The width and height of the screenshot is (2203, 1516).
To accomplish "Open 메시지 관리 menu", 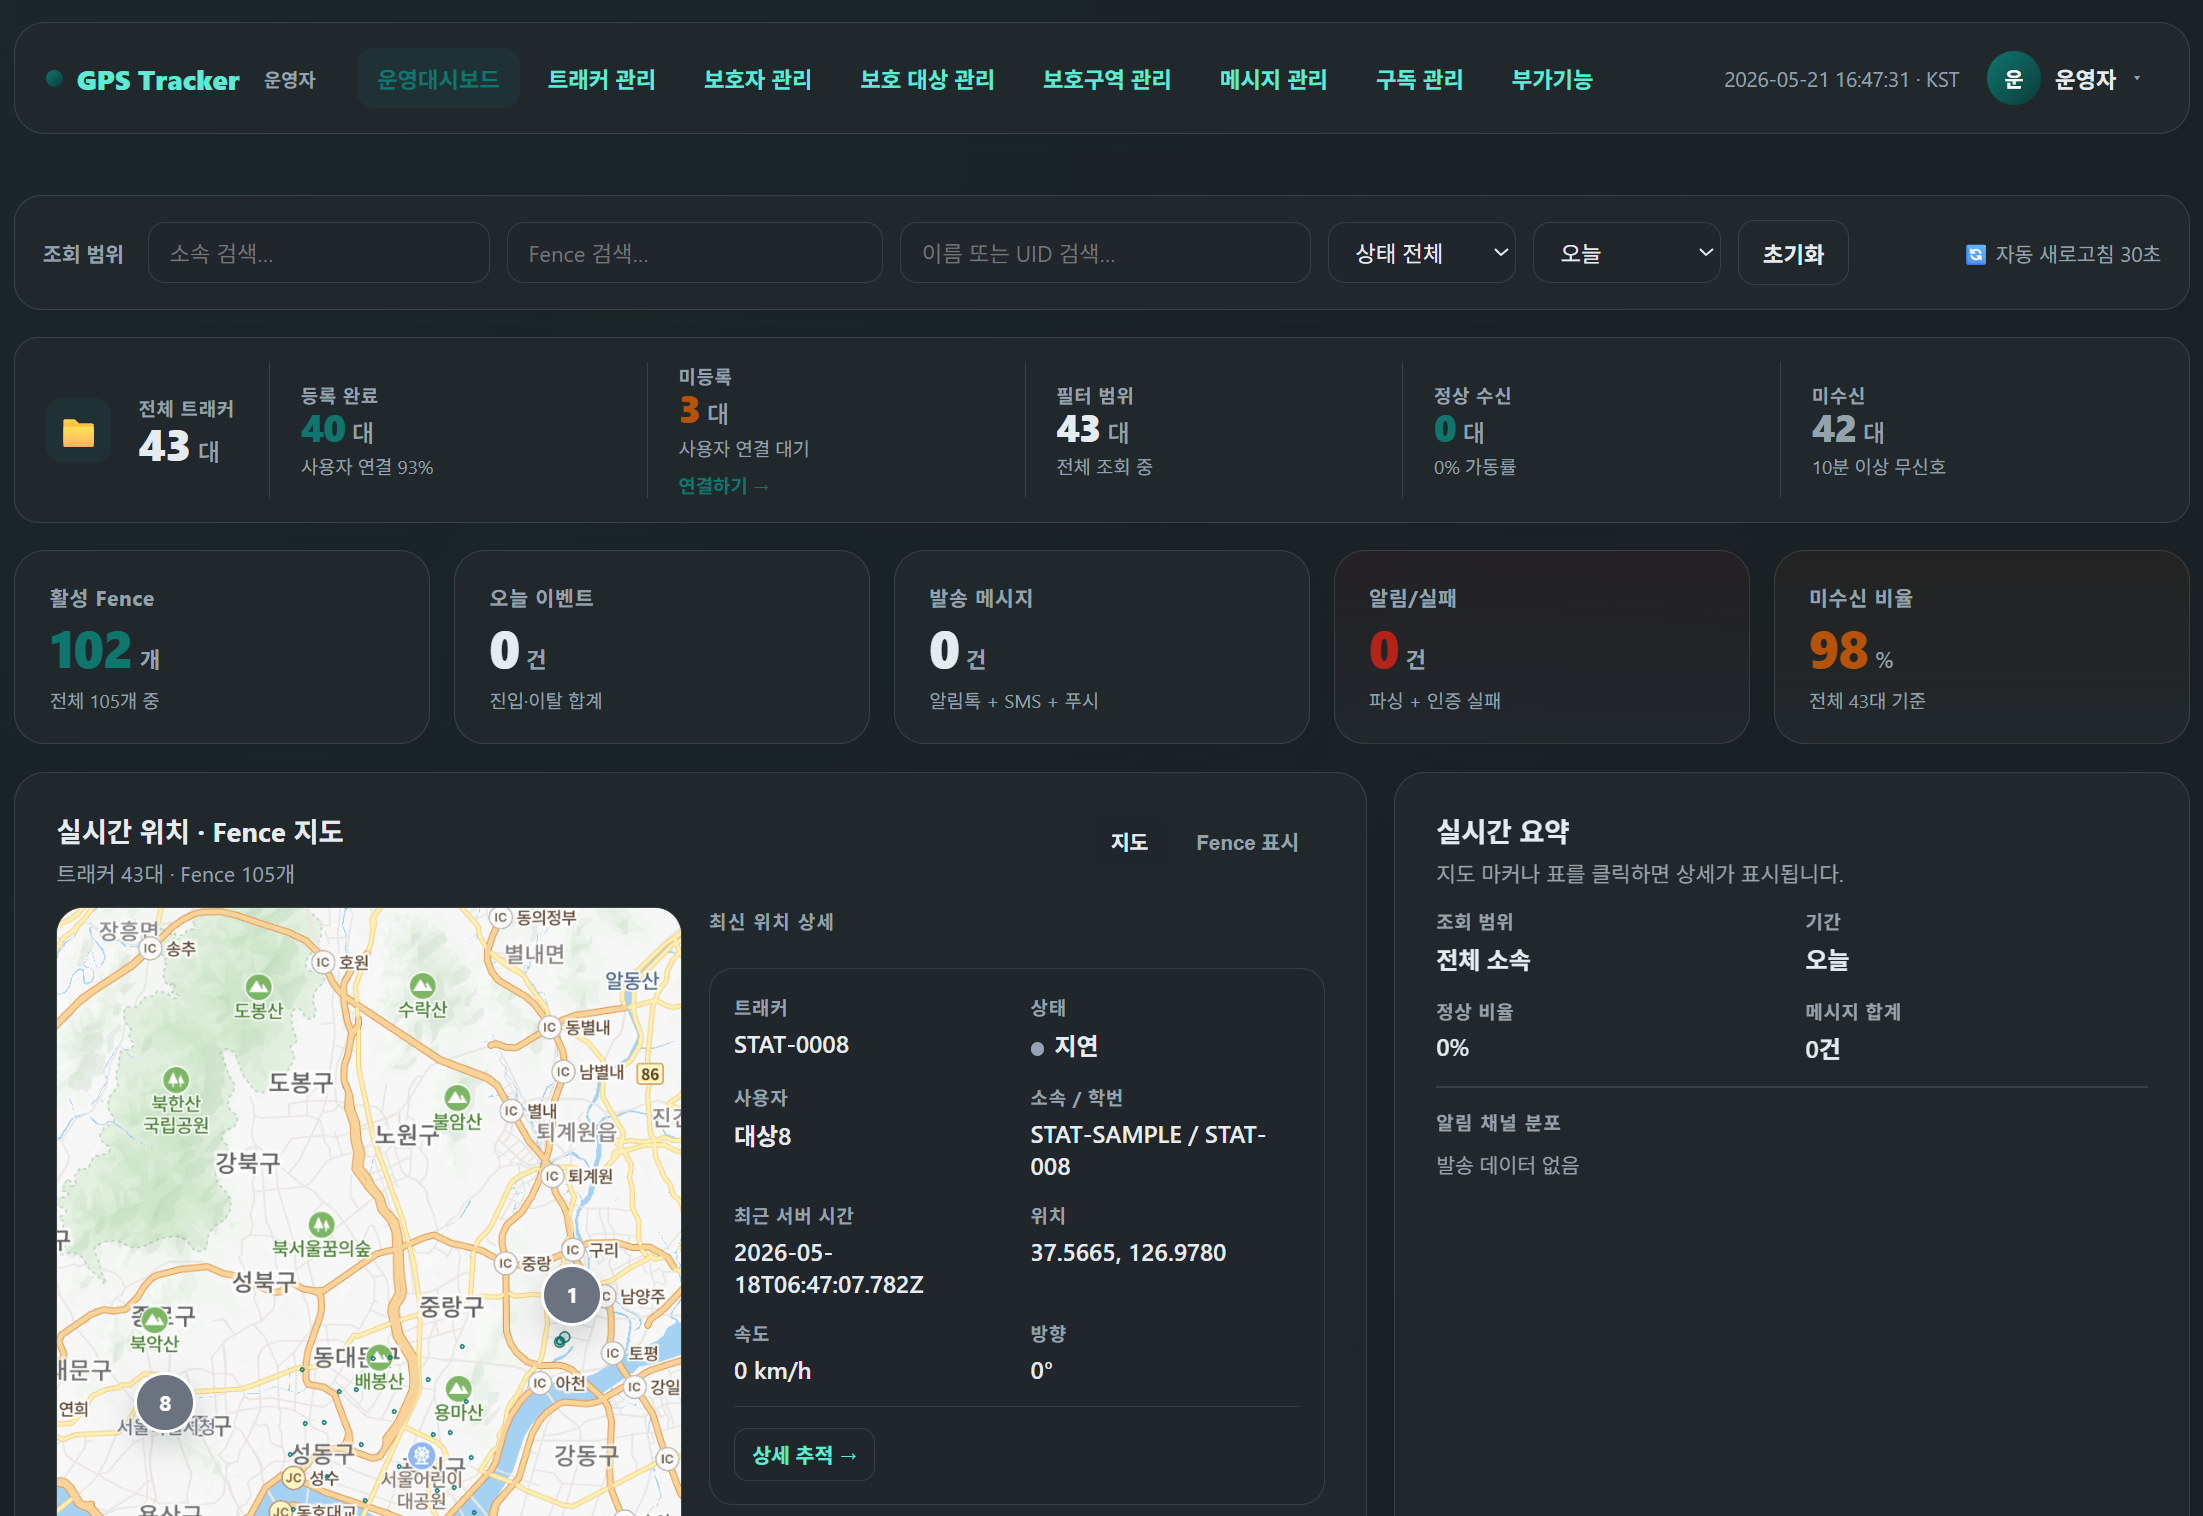I will tap(1273, 79).
